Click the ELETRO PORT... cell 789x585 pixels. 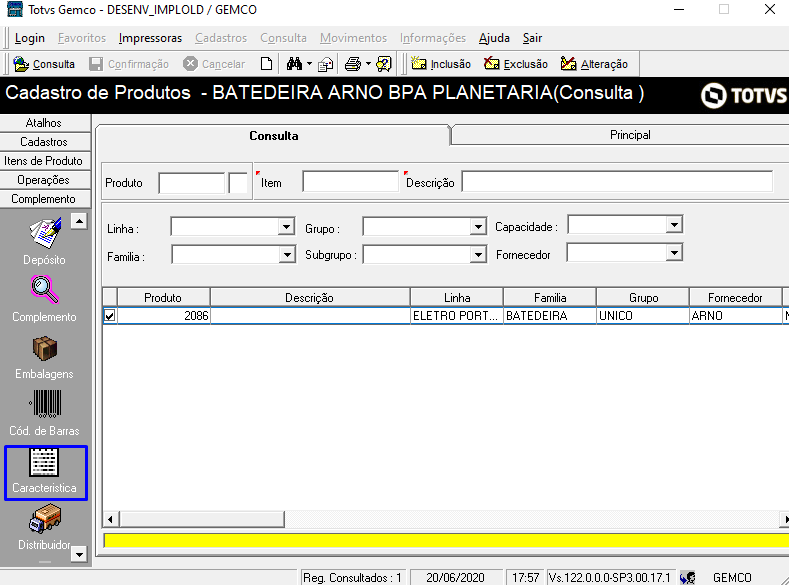(x=456, y=316)
